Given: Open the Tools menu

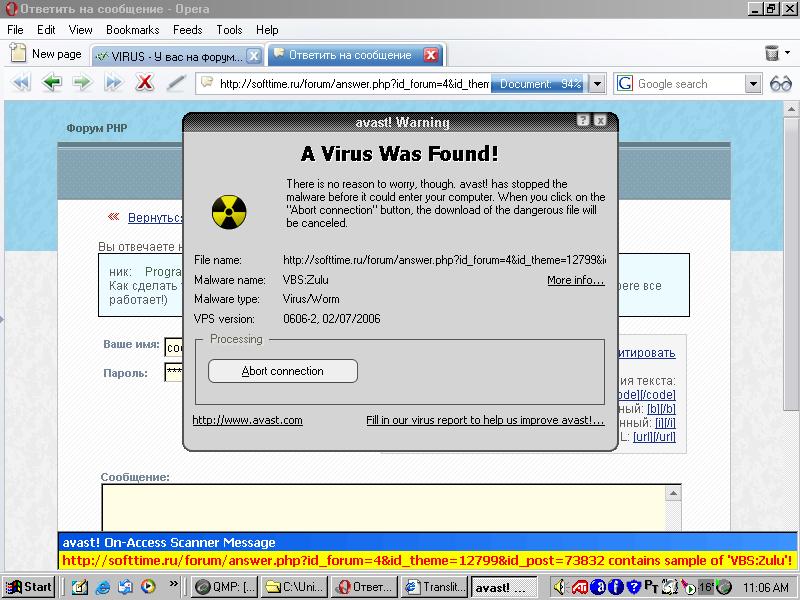Looking at the screenshot, I should pyautogui.click(x=229, y=30).
